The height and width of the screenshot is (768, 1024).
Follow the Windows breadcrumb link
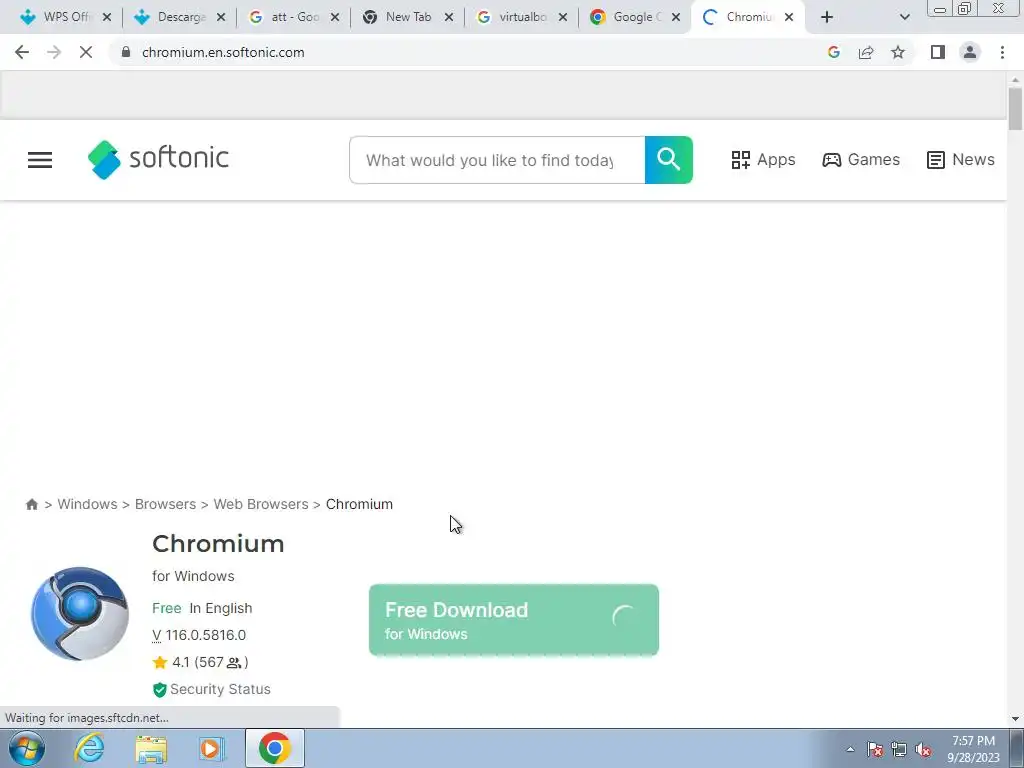(88, 504)
